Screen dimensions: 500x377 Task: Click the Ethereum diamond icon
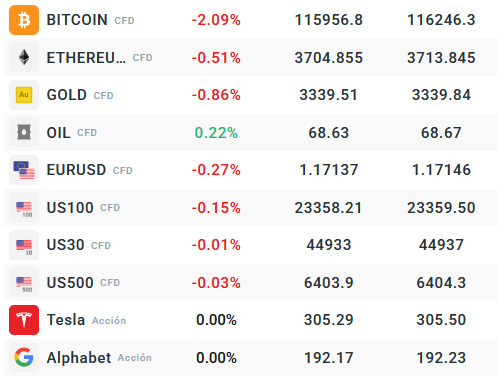[x=24, y=57]
